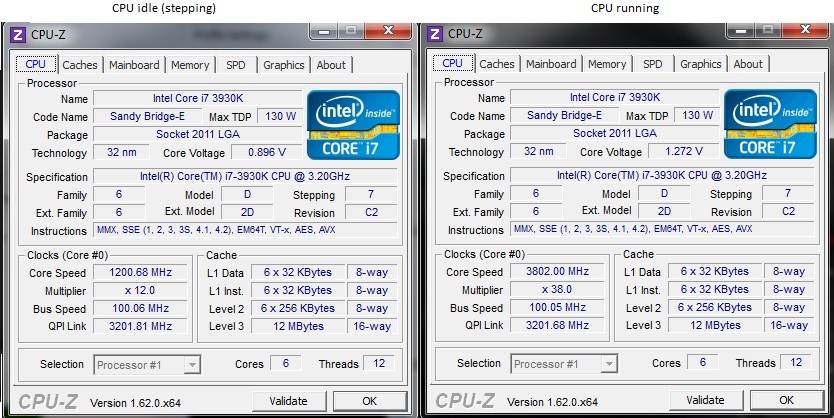Open Caches tab in left CPU-Z window
The image size is (834, 418).
pyautogui.click(x=80, y=65)
